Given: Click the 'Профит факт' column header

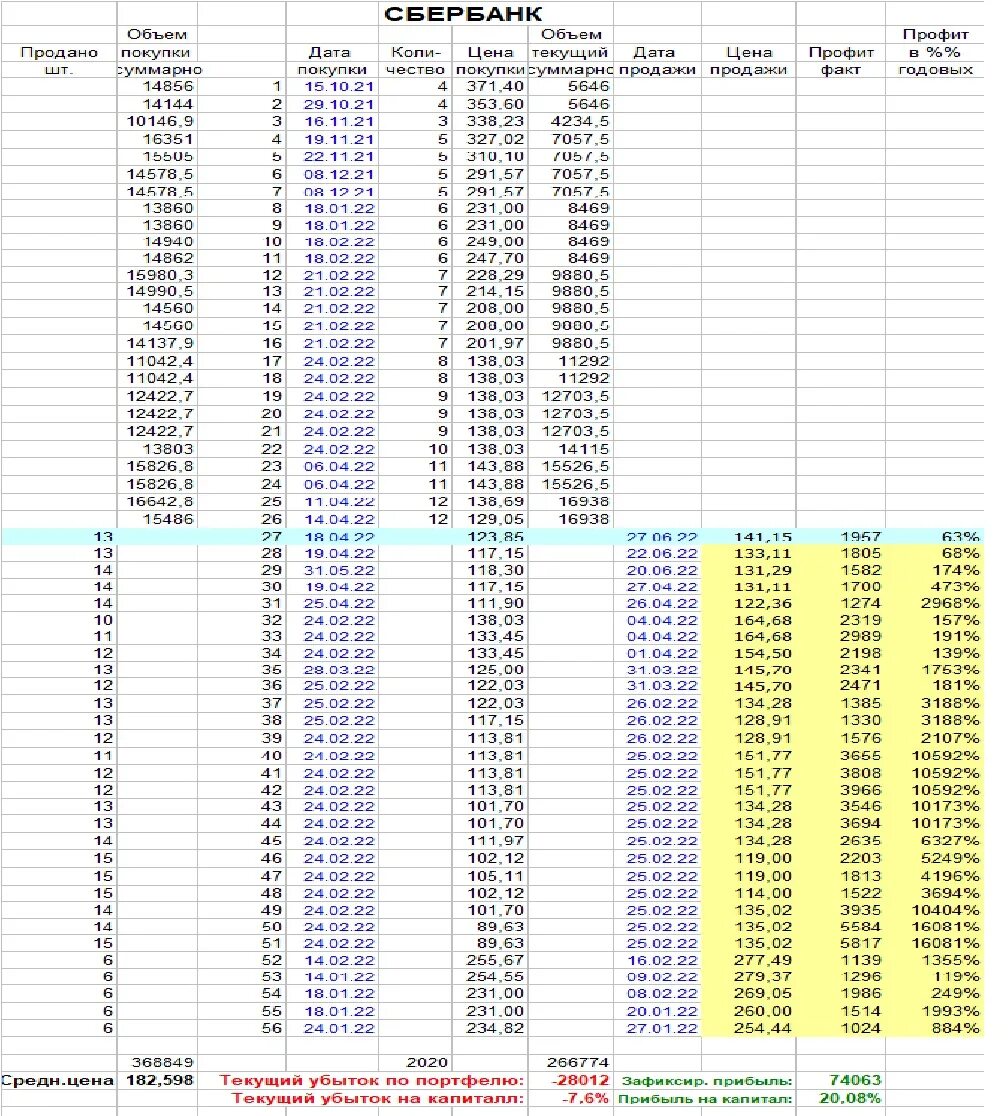Looking at the screenshot, I should tap(841, 61).
